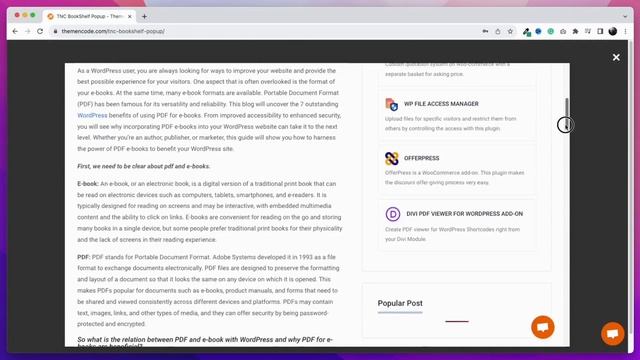Open a new browser tab with plus
The width and height of the screenshot is (640, 360).
[x=144, y=16]
